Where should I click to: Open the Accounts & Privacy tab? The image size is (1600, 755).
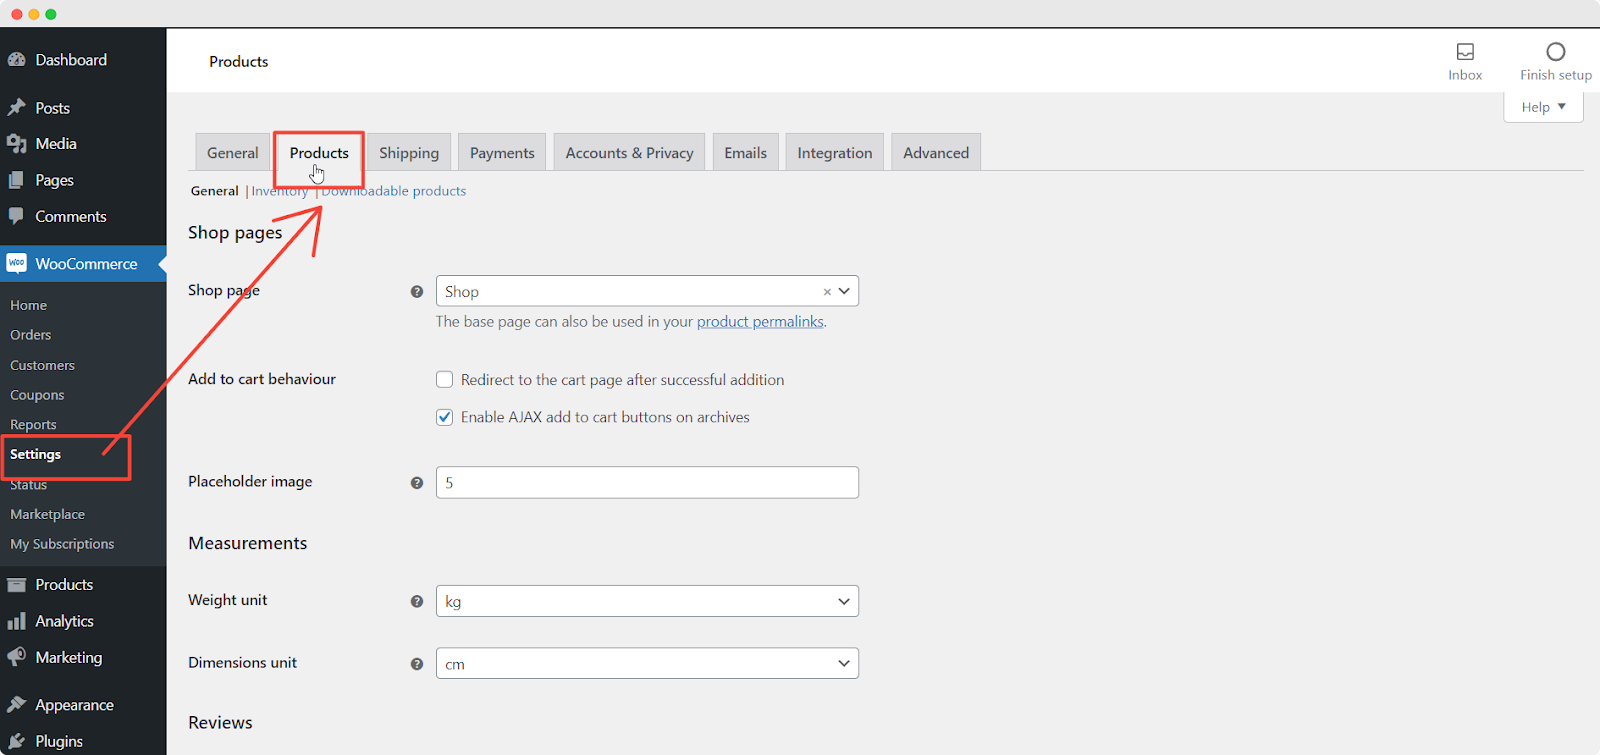(x=629, y=153)
